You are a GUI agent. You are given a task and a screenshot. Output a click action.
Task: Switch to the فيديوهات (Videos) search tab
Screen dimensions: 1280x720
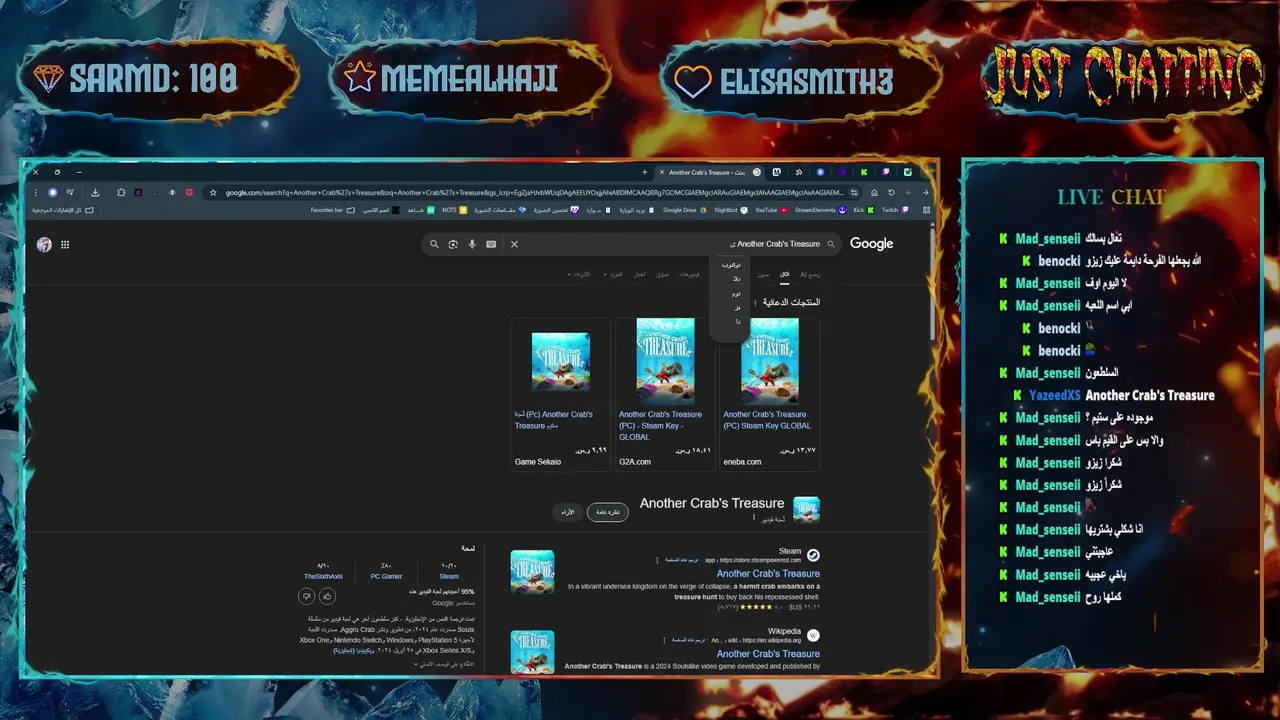coord(689,275)
